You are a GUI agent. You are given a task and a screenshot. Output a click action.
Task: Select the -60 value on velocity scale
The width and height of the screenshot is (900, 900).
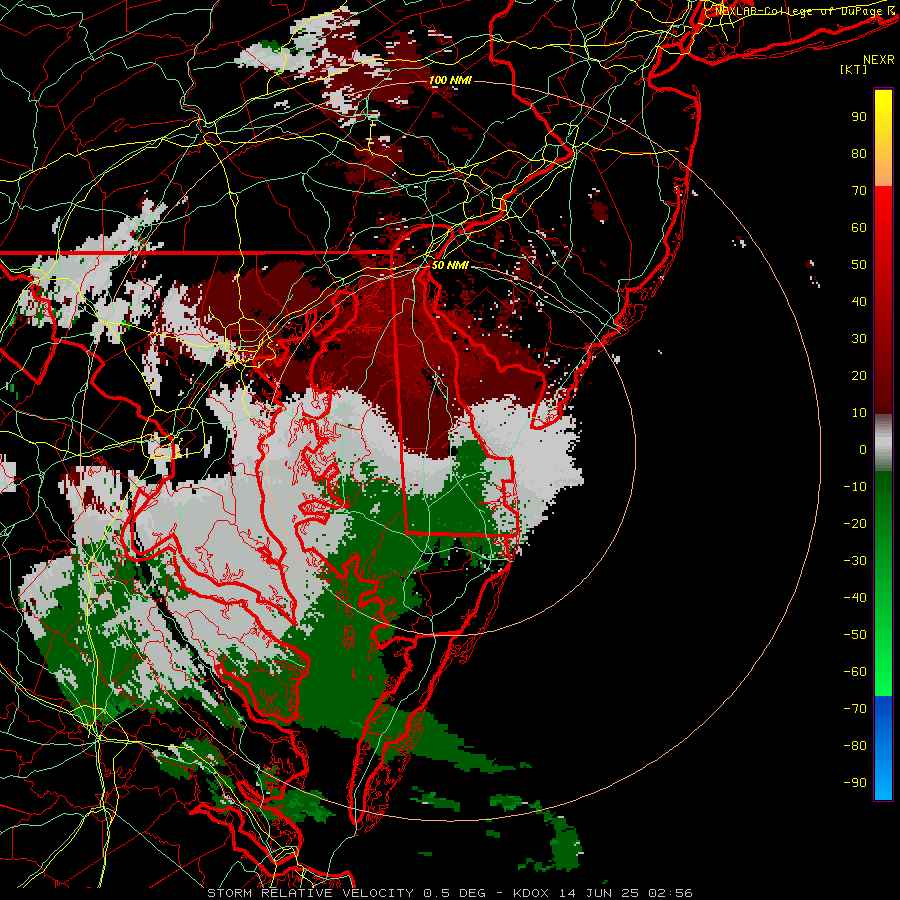click(x=855, y=672)
